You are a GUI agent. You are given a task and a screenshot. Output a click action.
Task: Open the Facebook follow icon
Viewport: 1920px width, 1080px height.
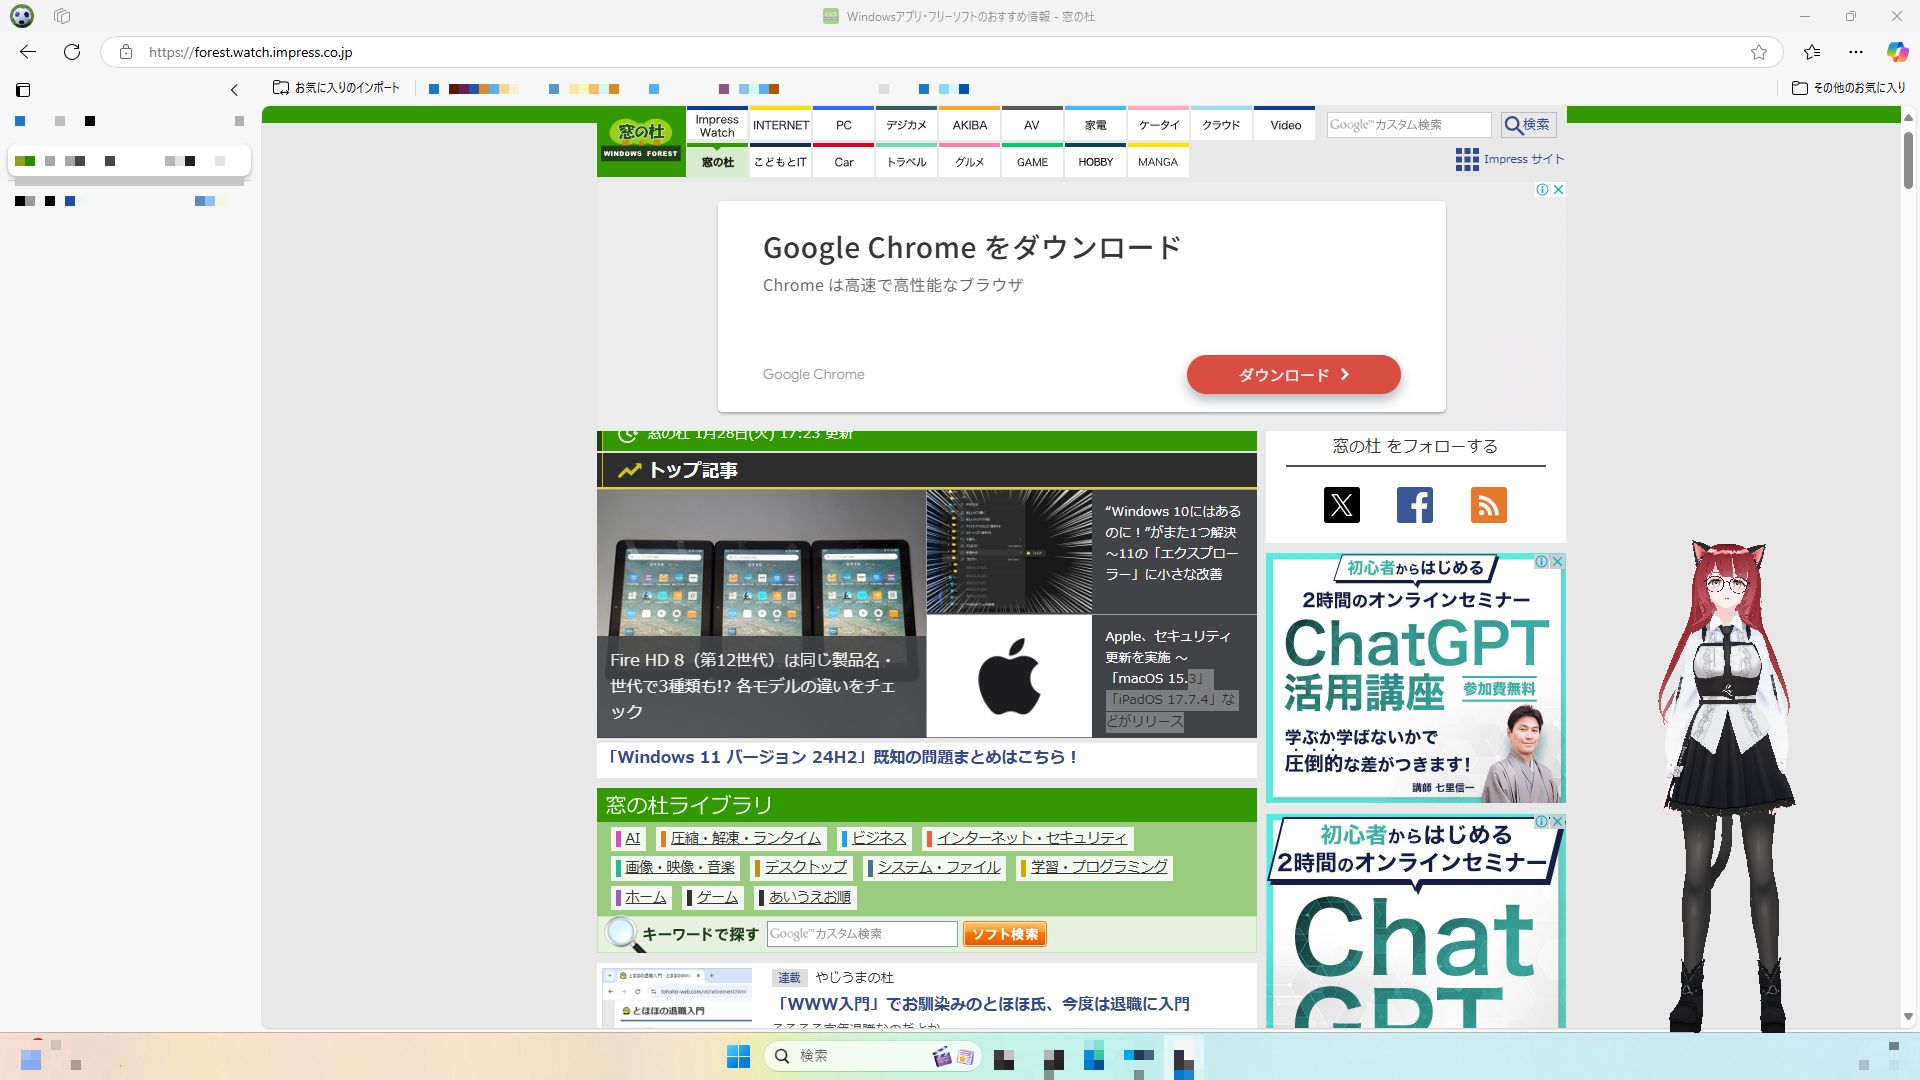[x=1414, y=505]
